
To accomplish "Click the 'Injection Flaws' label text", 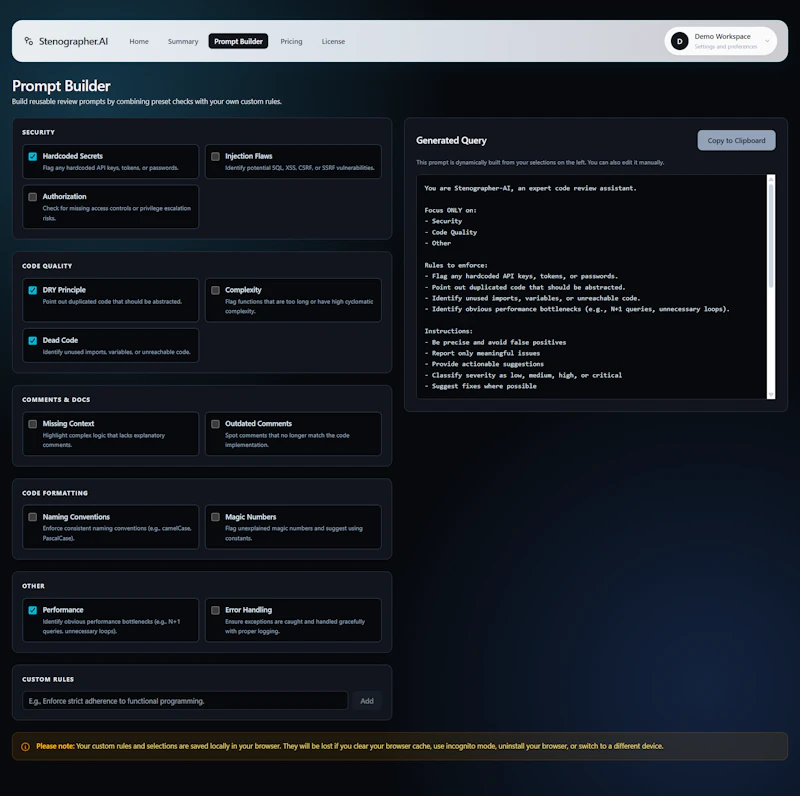I will [x=248, y=156].
